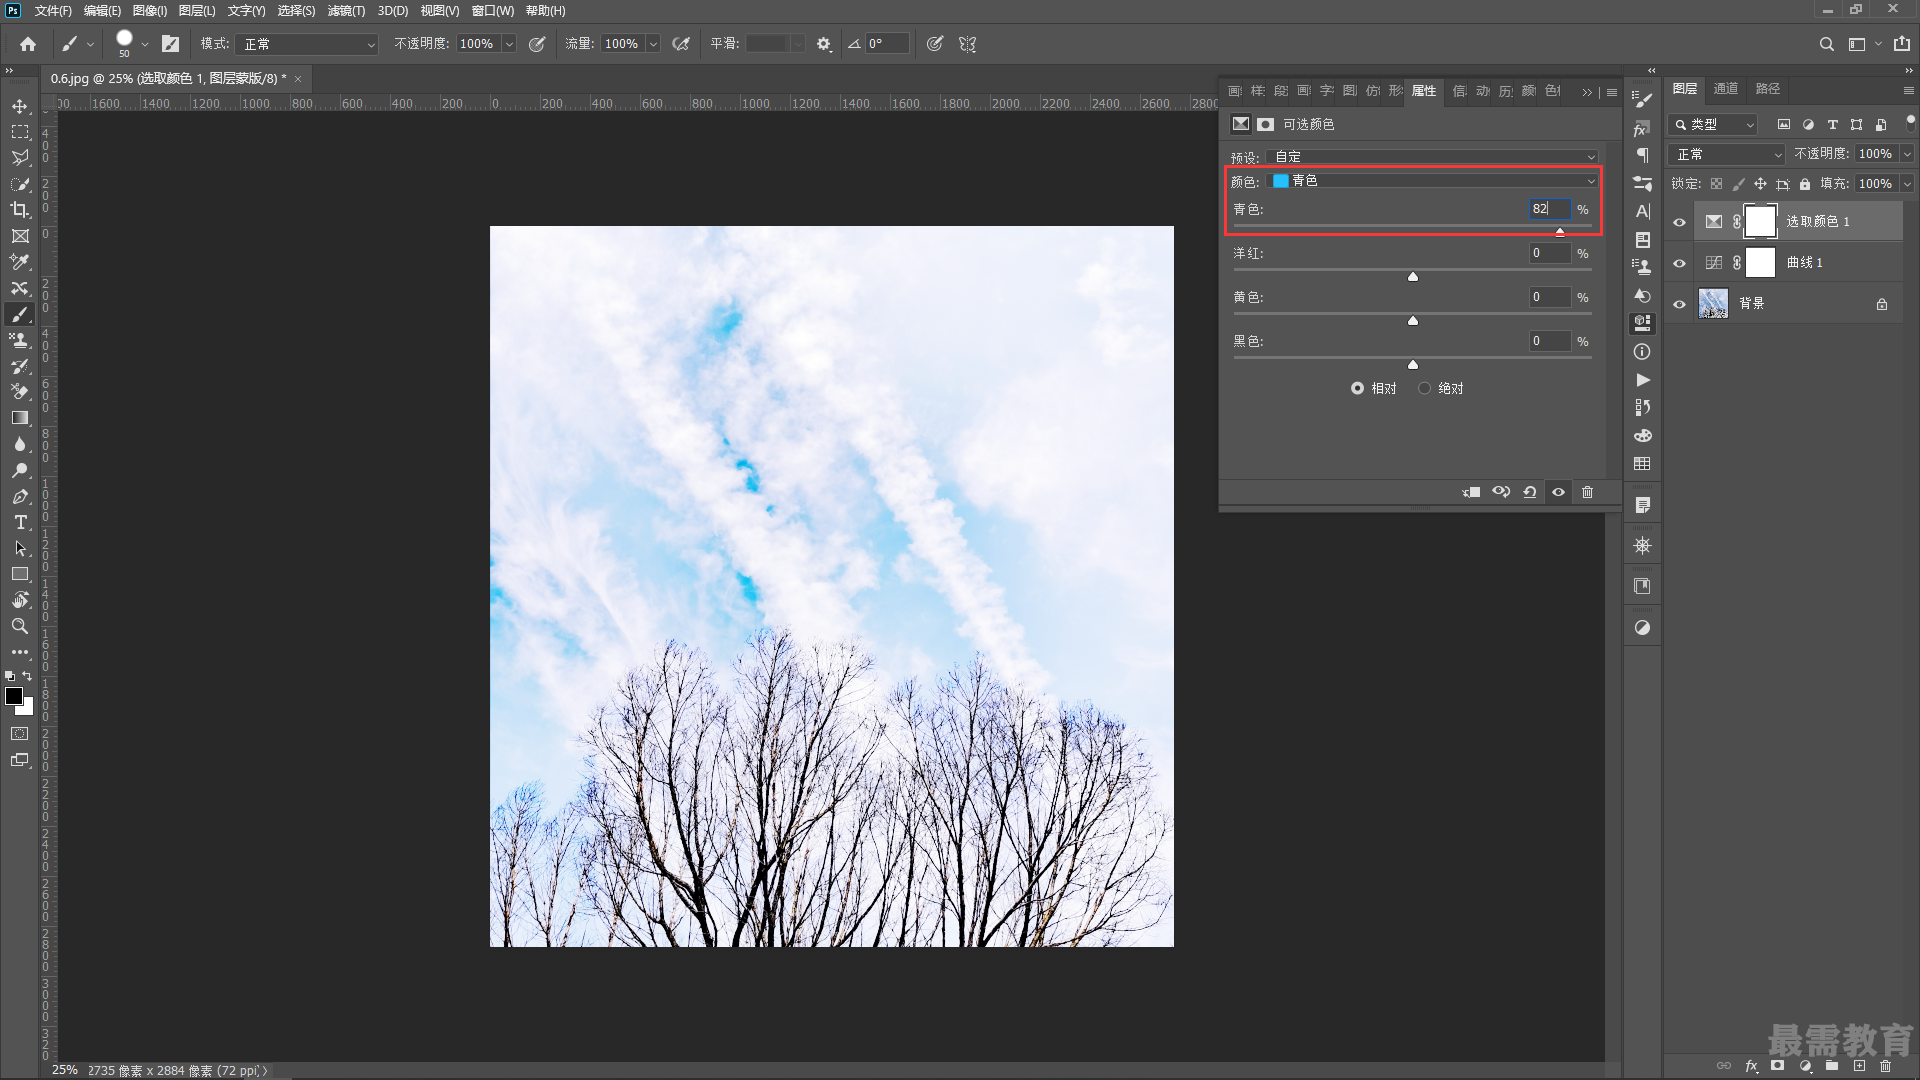Select the Move tool
Viewport: 1920px width, 1080px height.
click(x=20, y=106)
